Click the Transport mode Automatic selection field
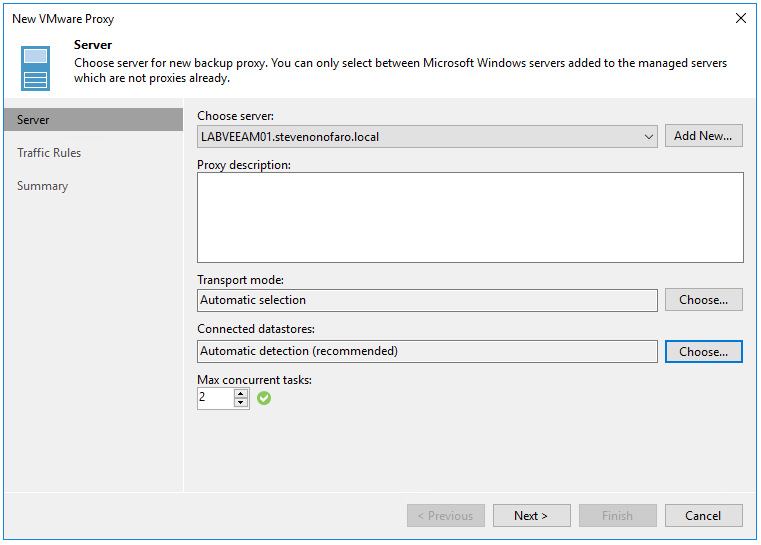 click(427, 300)
